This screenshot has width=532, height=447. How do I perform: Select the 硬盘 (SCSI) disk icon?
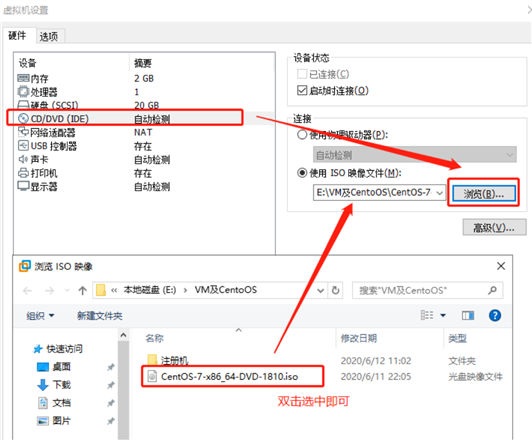point(23,105)
